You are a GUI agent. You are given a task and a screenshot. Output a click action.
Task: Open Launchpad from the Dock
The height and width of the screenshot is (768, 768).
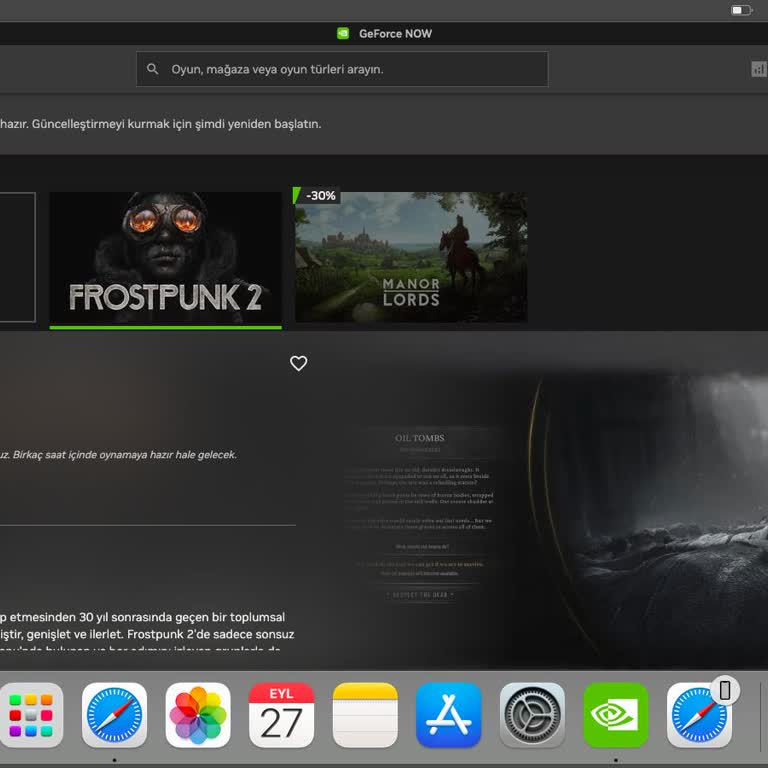[31, 715]
